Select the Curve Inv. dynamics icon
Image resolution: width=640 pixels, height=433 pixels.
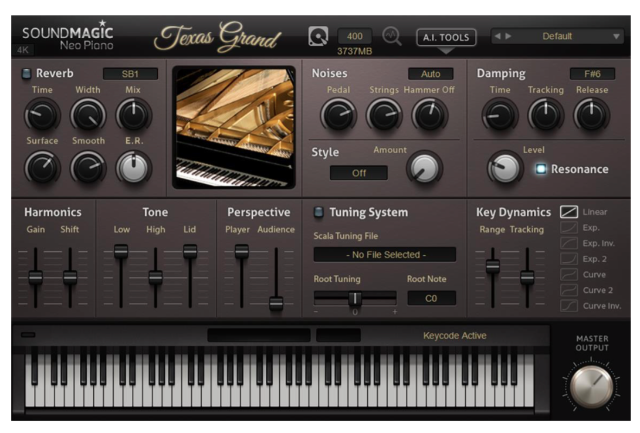tap(569, 306)
